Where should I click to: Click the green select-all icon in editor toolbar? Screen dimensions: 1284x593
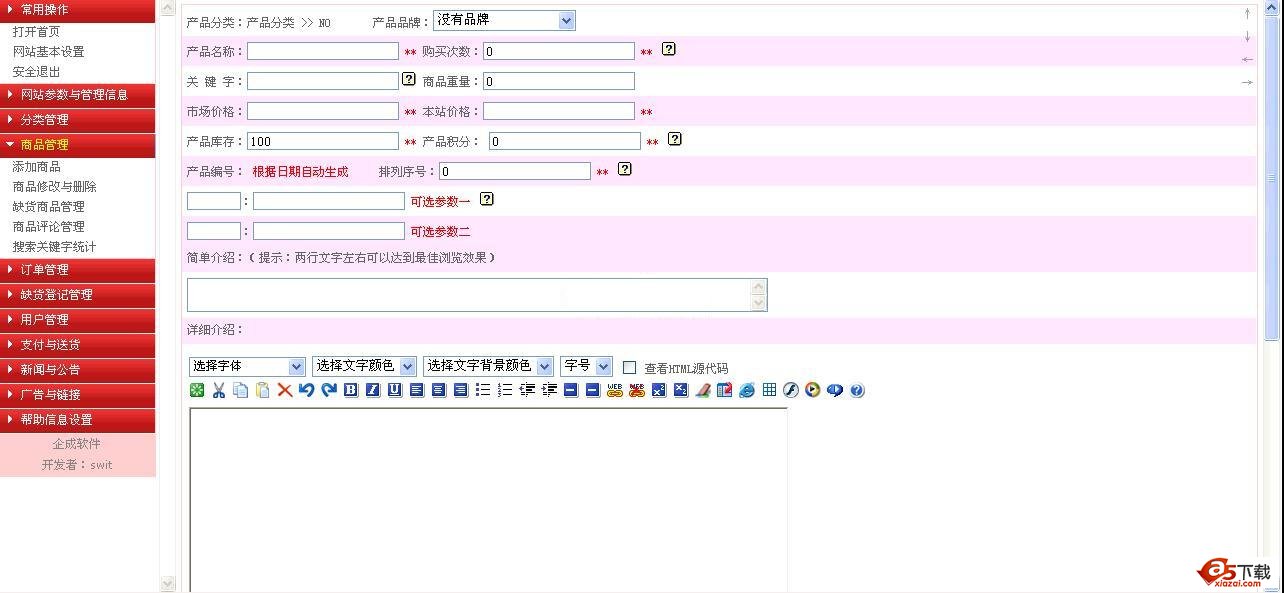point(197,390)
